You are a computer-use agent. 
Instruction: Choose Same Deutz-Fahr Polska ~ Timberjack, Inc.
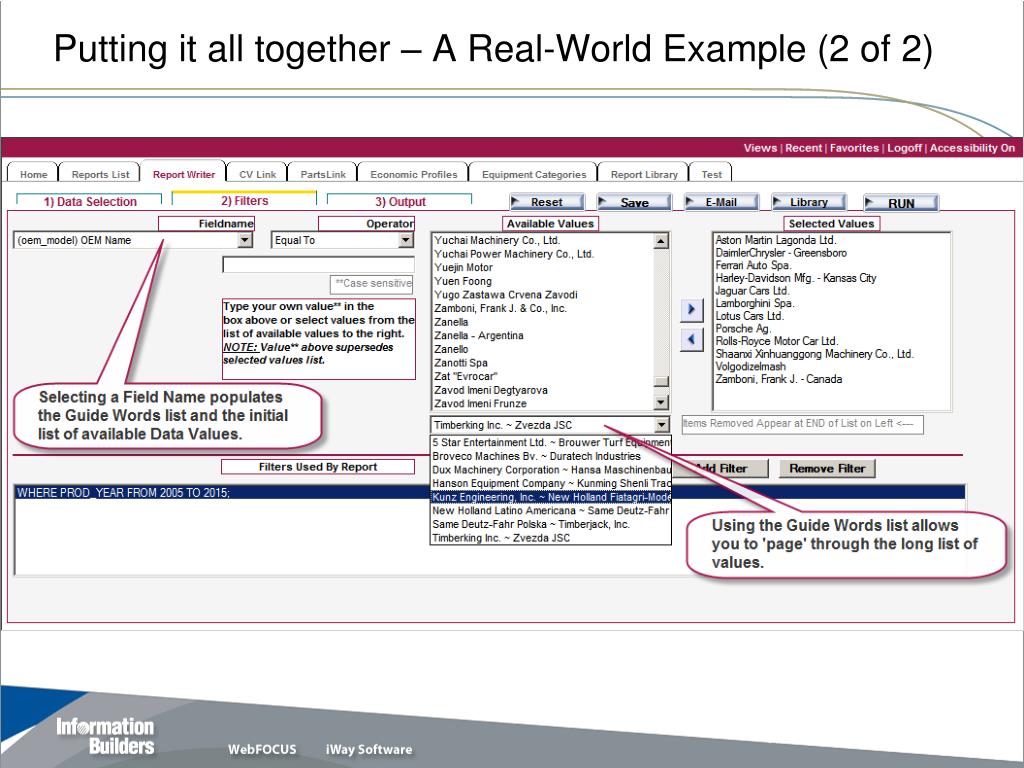point(551,524)
